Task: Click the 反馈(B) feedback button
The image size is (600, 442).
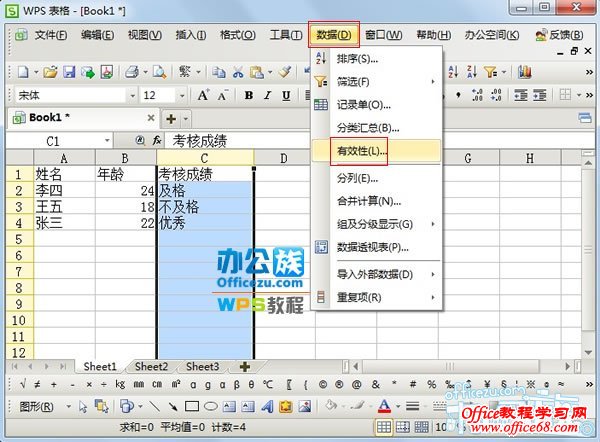Action: point(559,35)
